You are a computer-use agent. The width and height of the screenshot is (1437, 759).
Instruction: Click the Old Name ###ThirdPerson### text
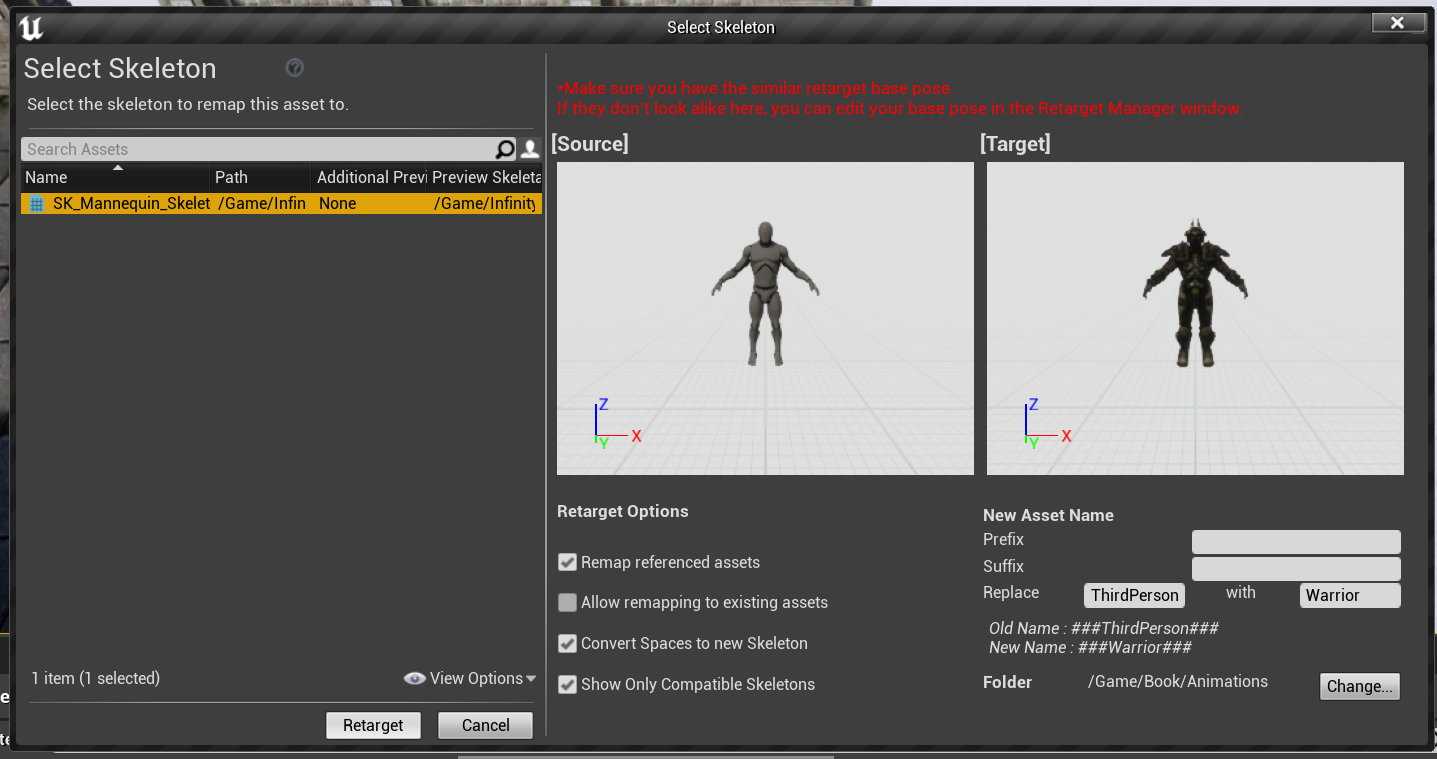pyautogui.click(x=1104, y=628)
